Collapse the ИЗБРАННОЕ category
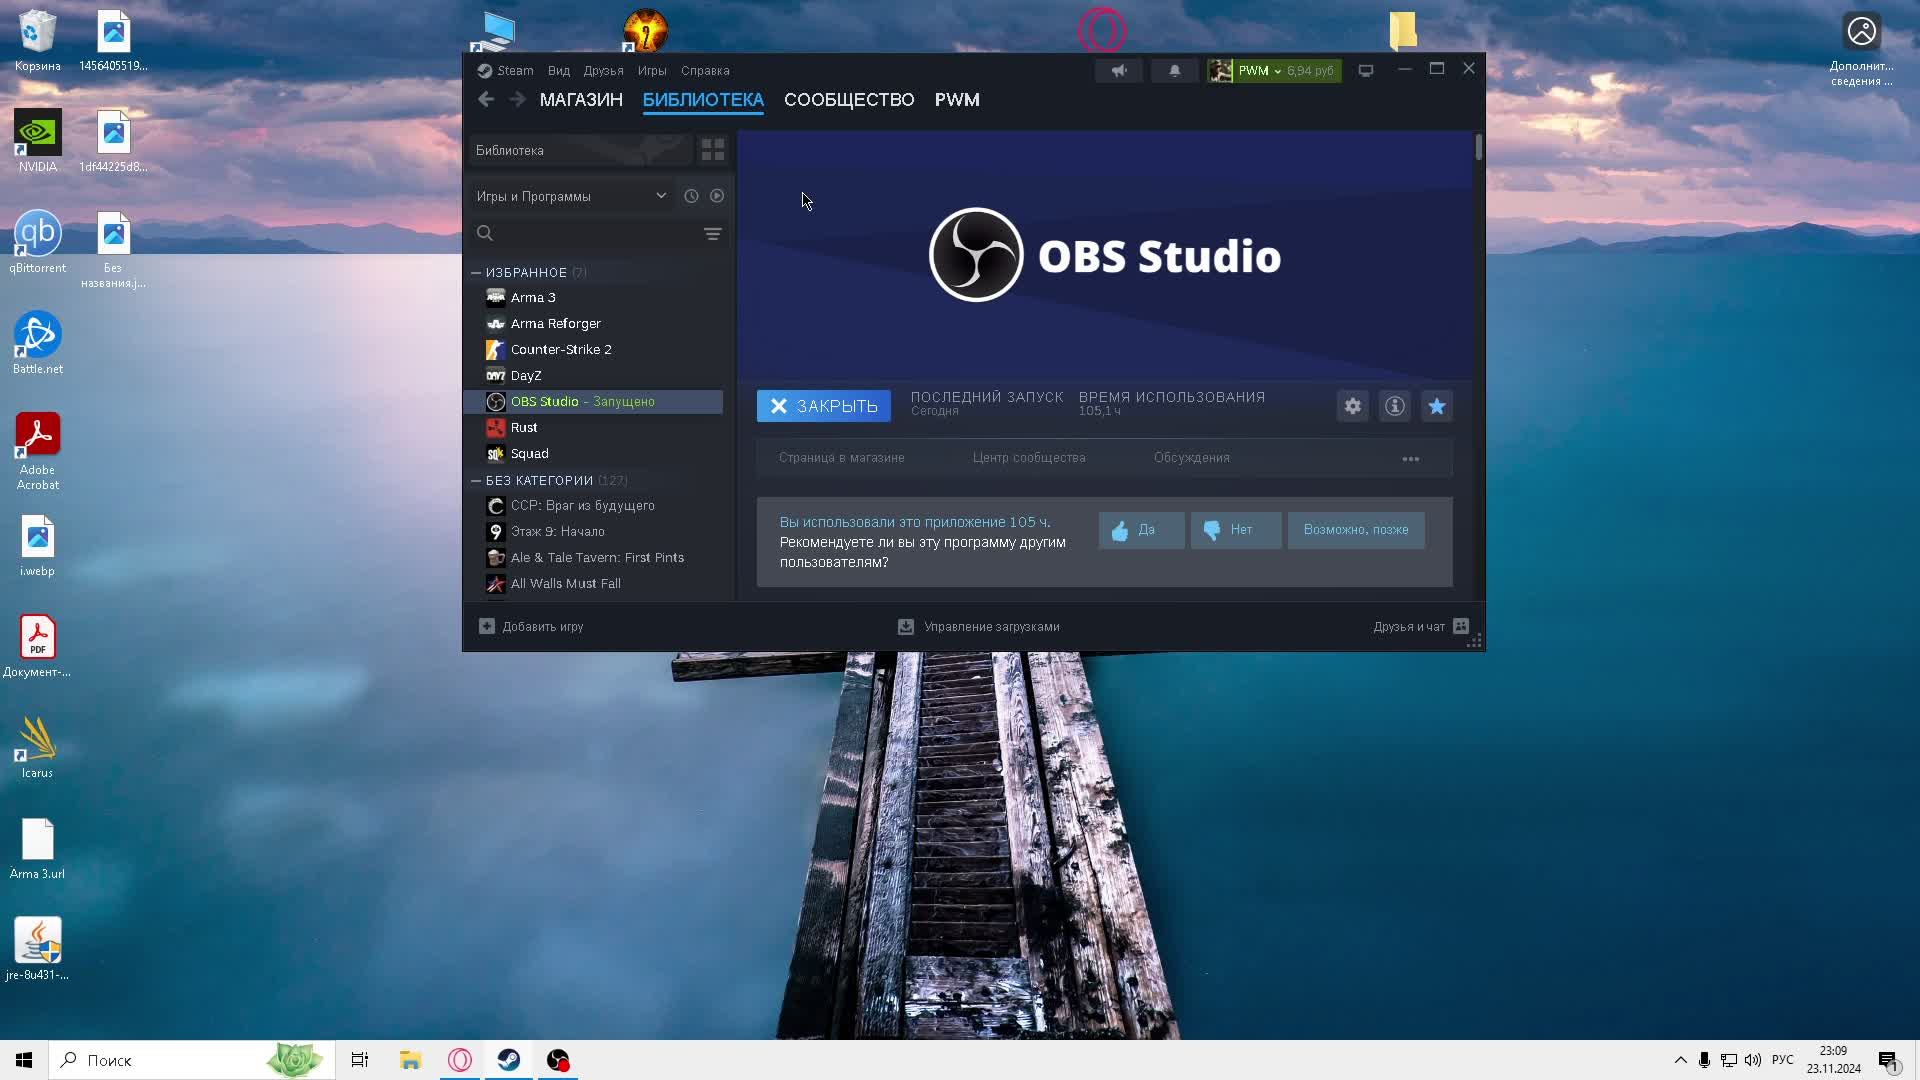The image size is (1920, 1080). pos(477,273)
